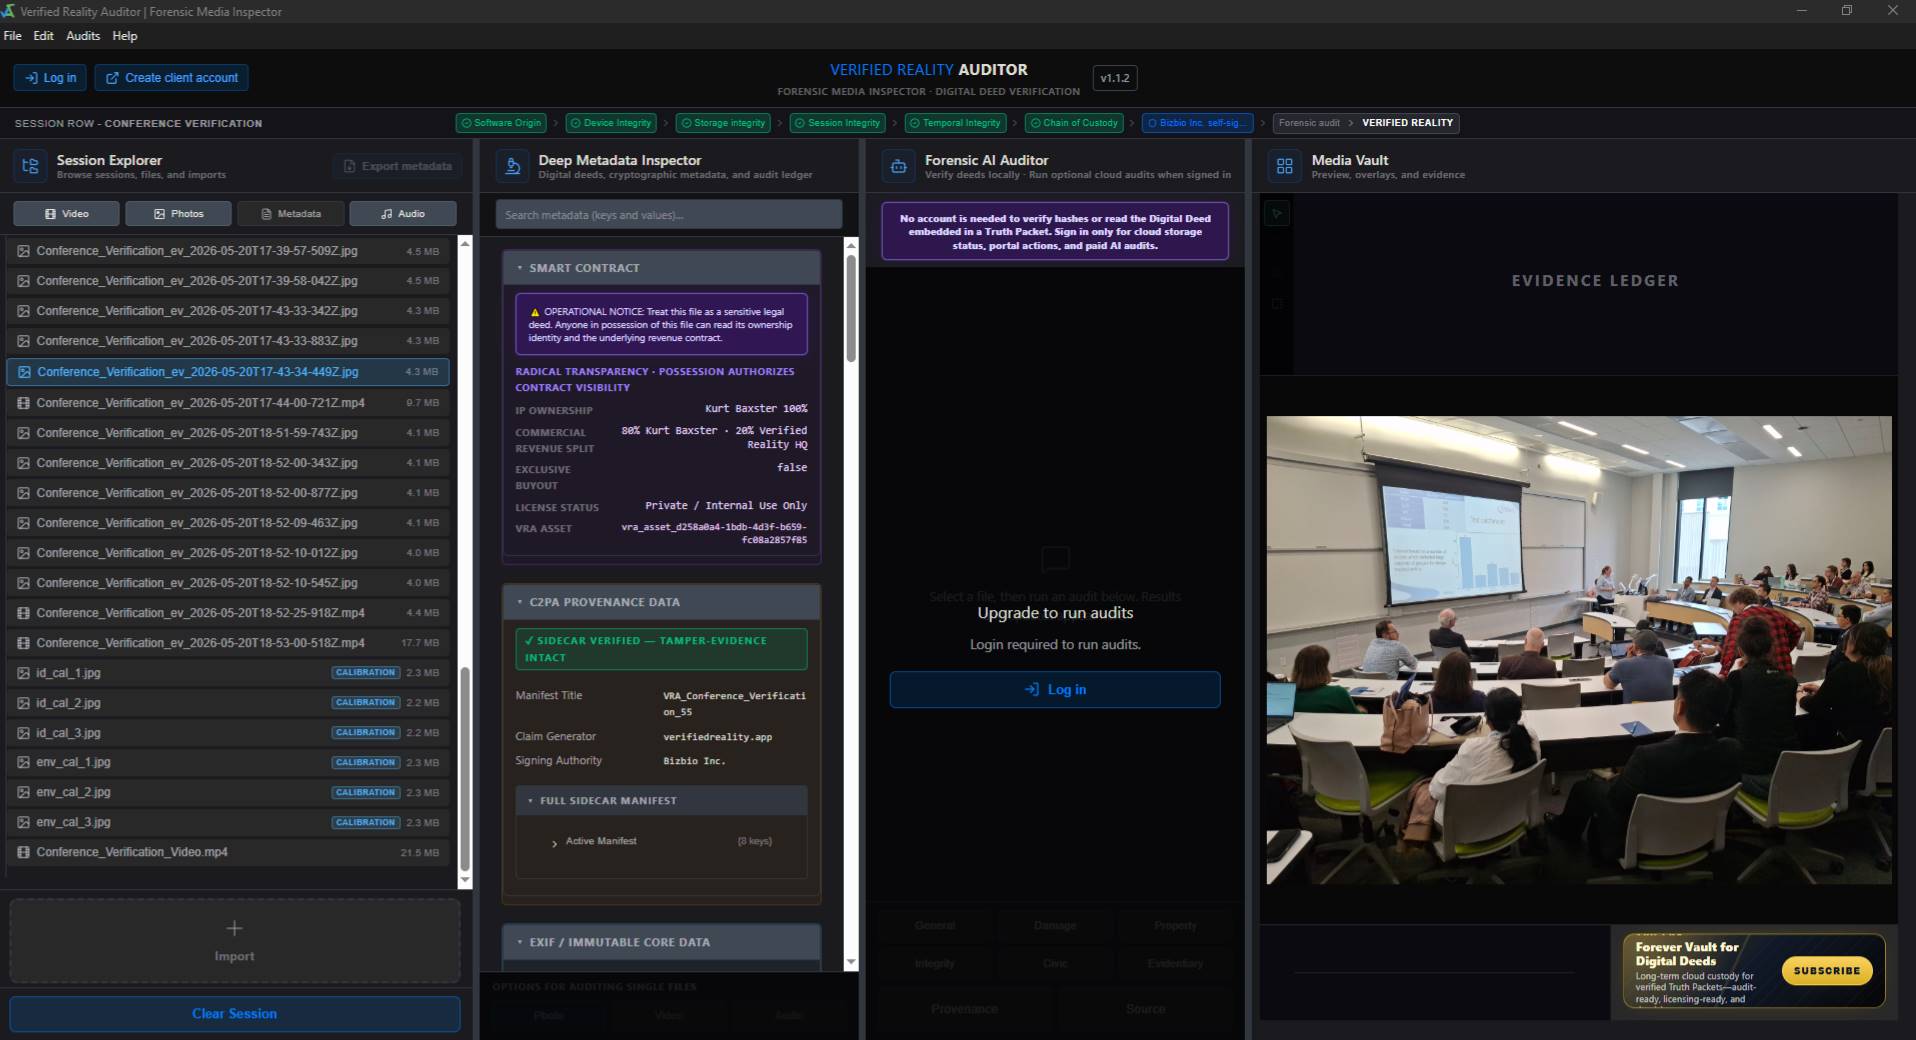Screen dimensions: 1916x1040
Task: Click the Forensic AI Auditor robot icon
Action: [899, 166]
